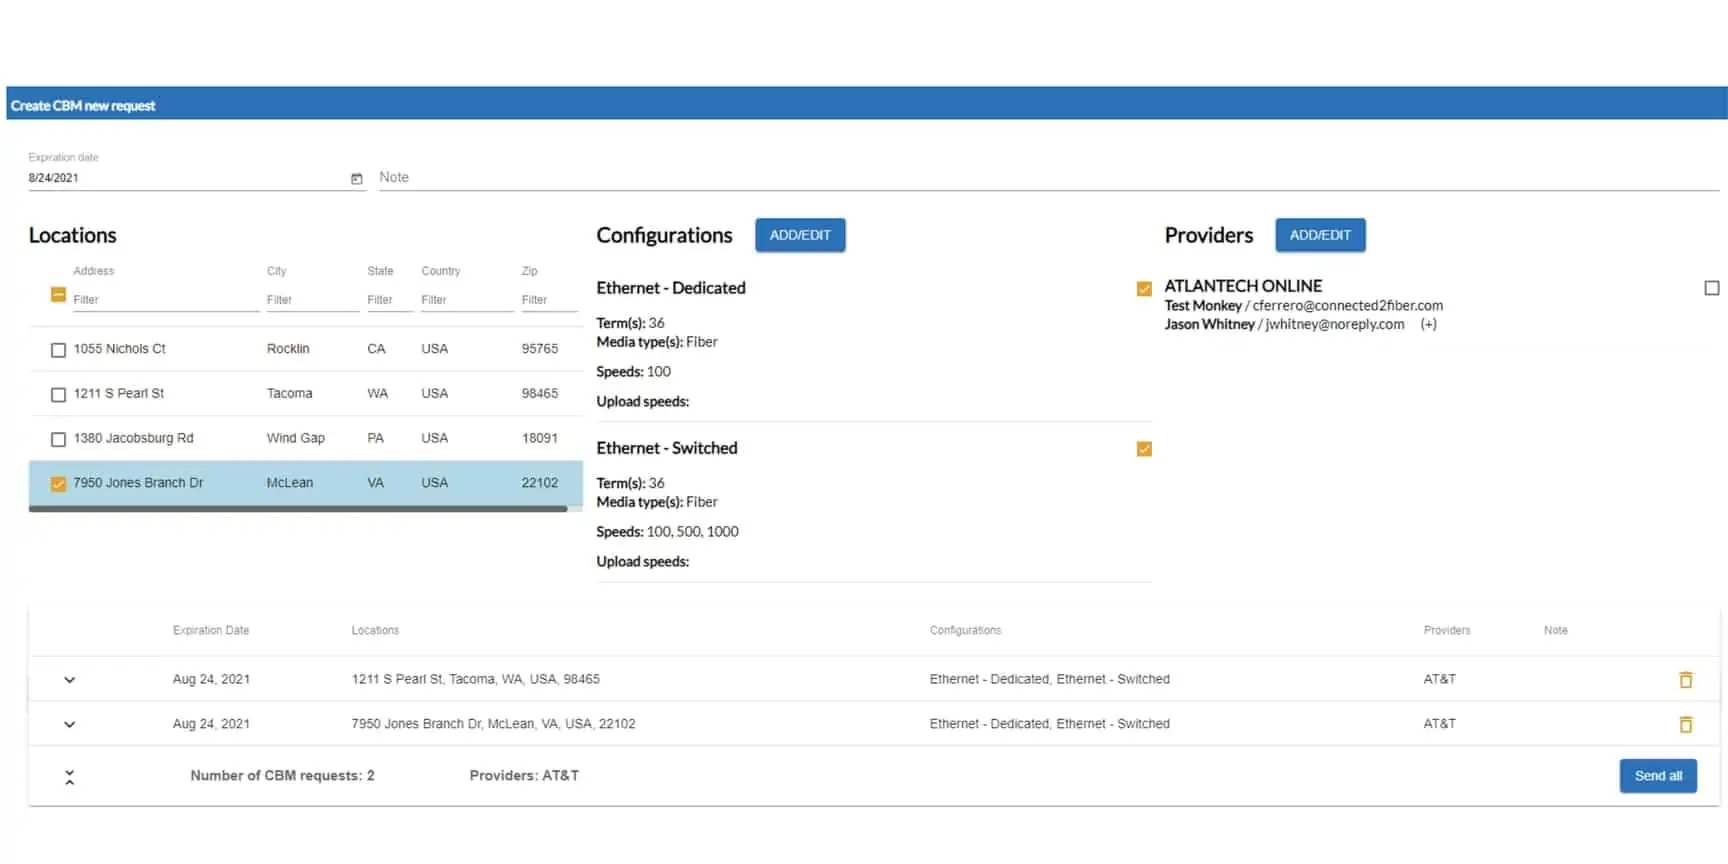
Task: Click the locations horizontal scrollbar
Action: coord(298,509)
